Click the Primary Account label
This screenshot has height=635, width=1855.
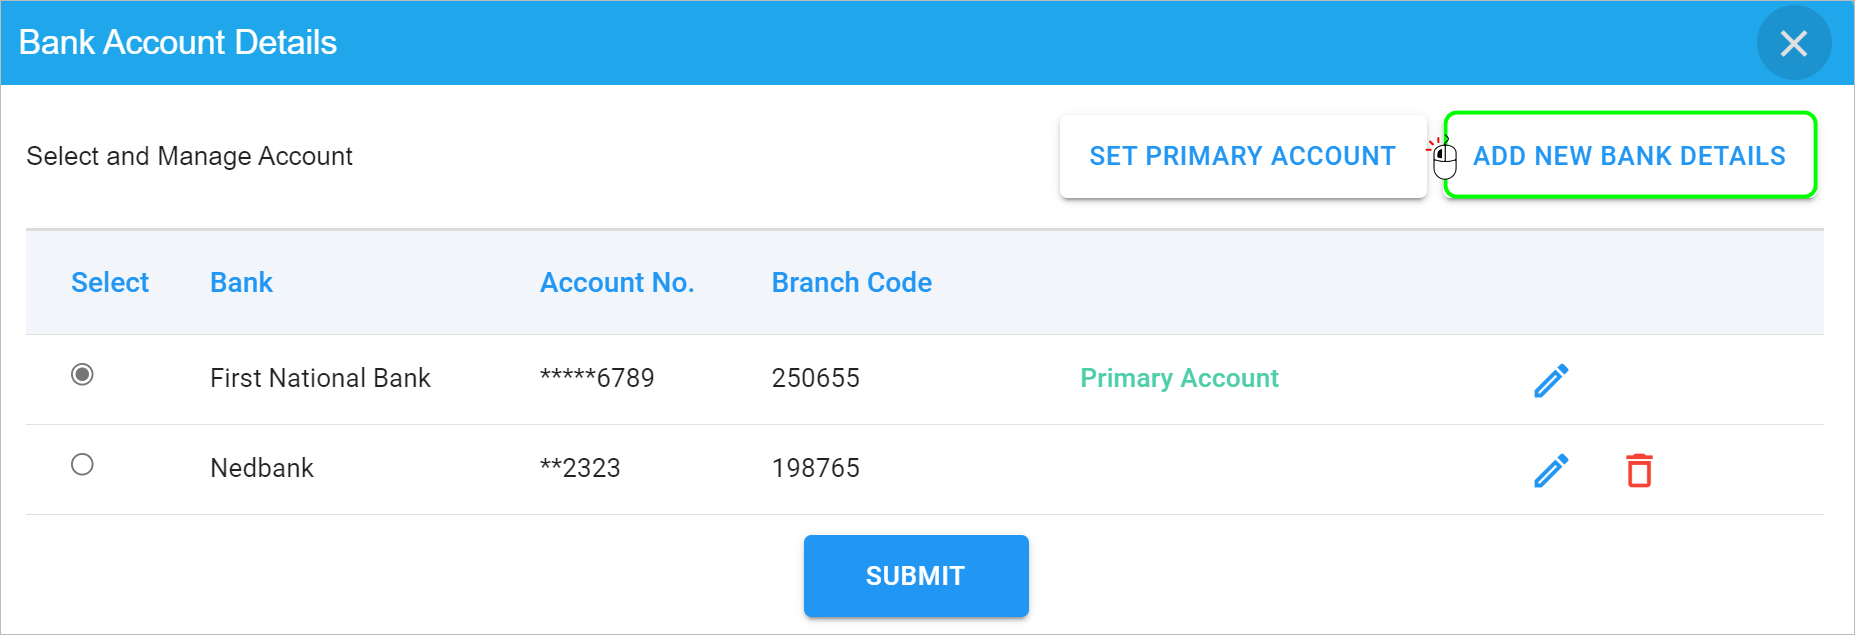1180,378
